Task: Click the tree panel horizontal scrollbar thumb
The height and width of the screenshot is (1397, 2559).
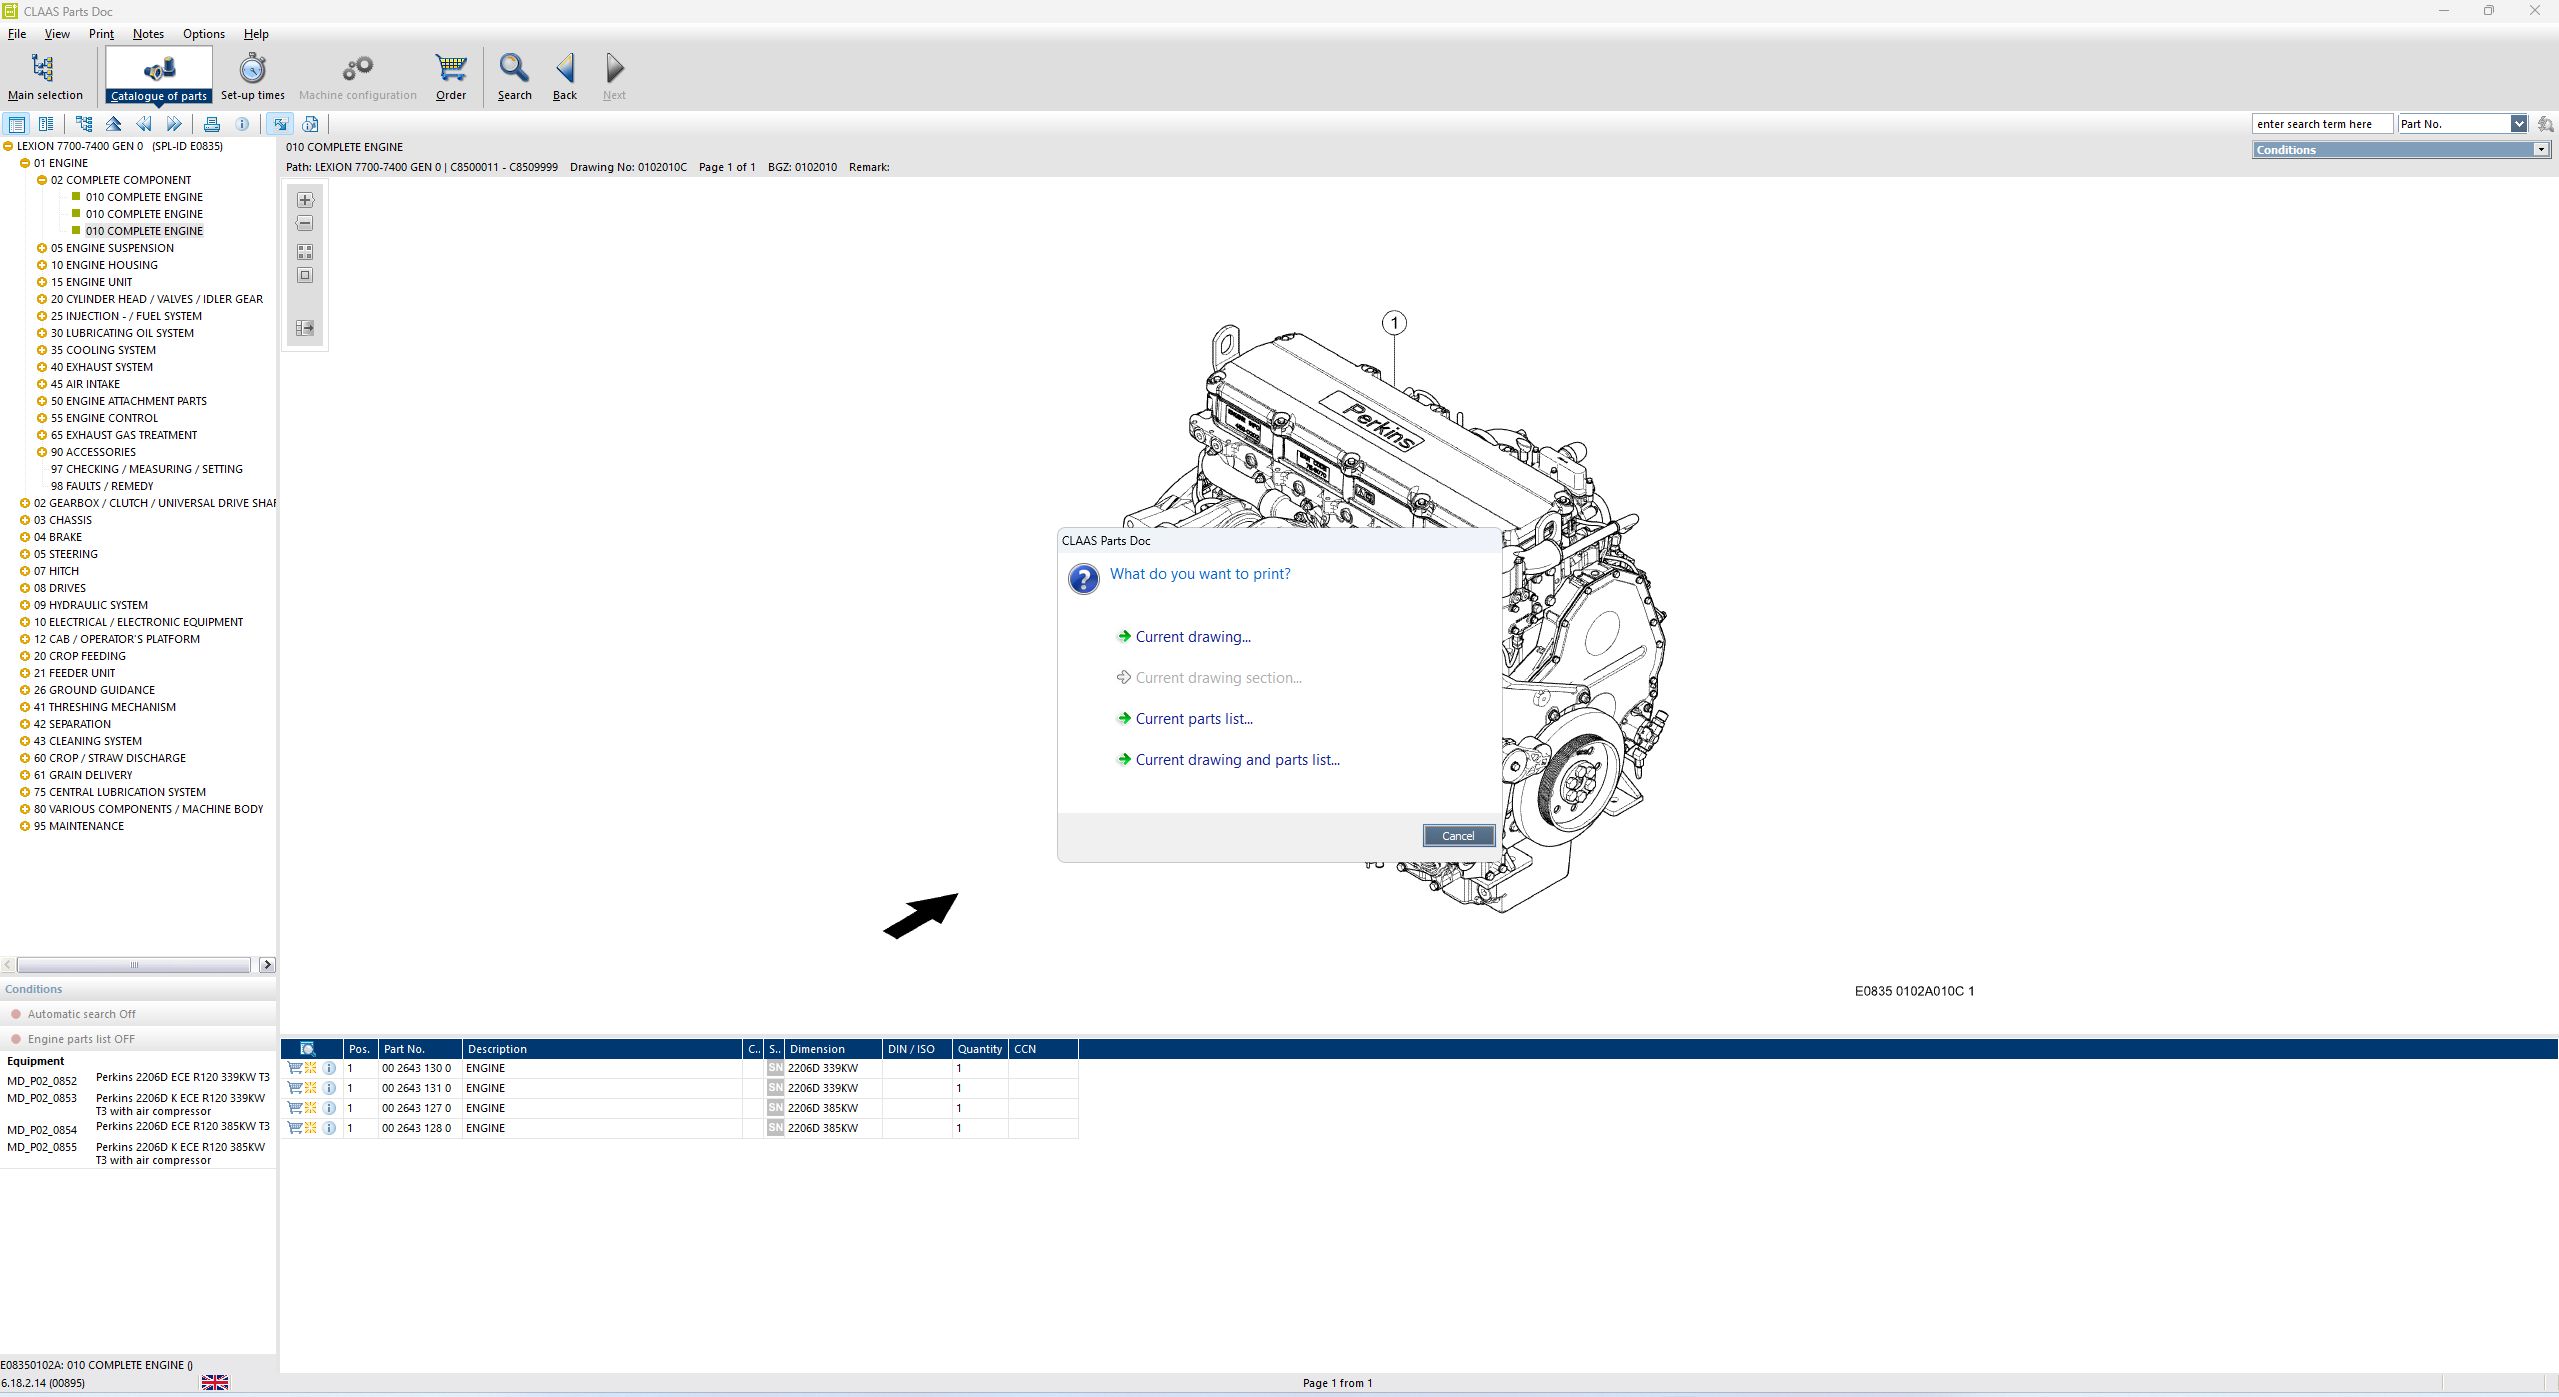Action: pos(134,965)
